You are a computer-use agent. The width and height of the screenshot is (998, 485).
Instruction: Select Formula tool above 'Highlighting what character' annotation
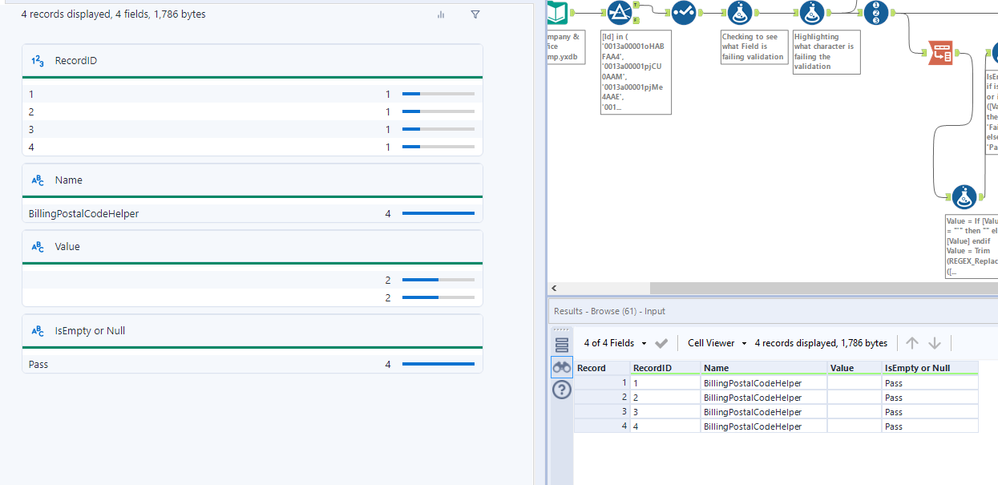pos(812,12)
